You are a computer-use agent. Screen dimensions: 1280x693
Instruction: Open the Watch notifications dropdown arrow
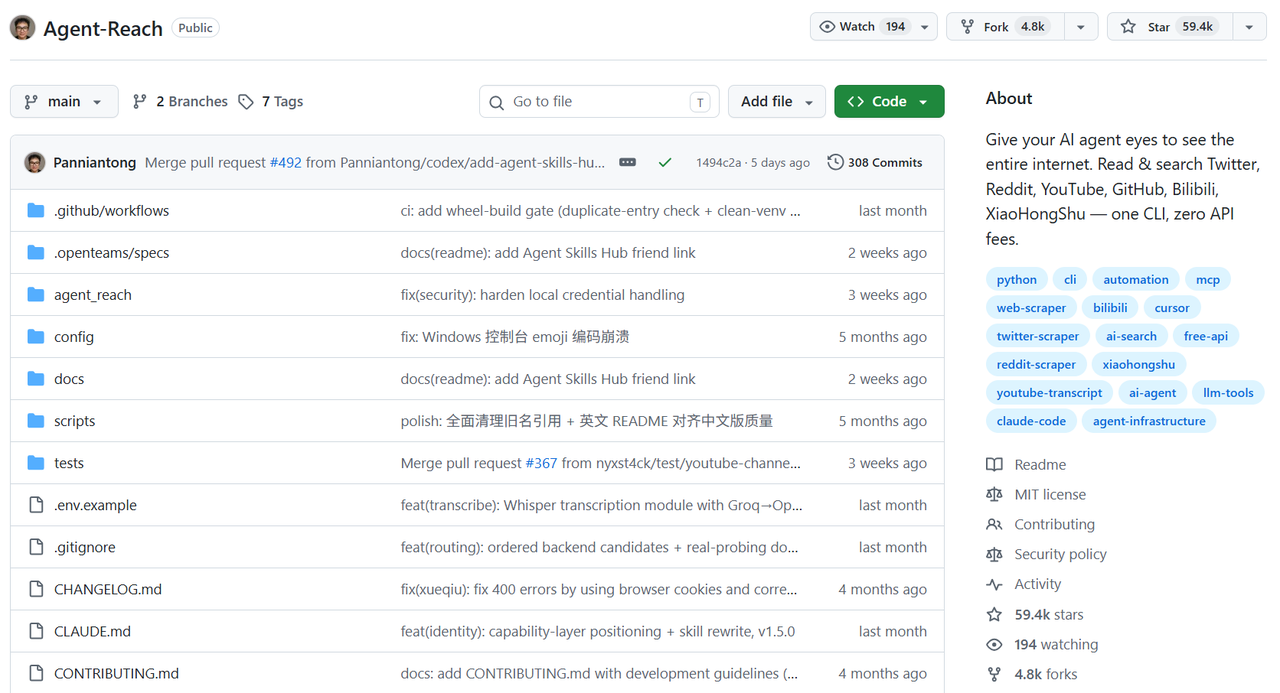pos(926,27)
